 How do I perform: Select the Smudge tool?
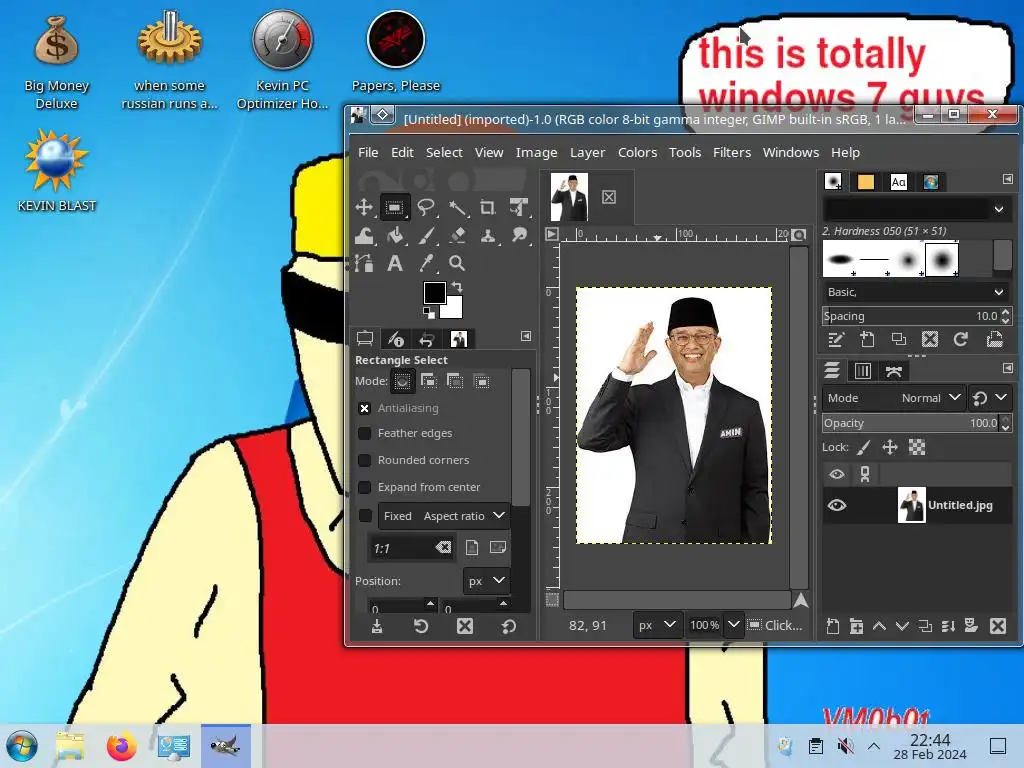(519, 236)
